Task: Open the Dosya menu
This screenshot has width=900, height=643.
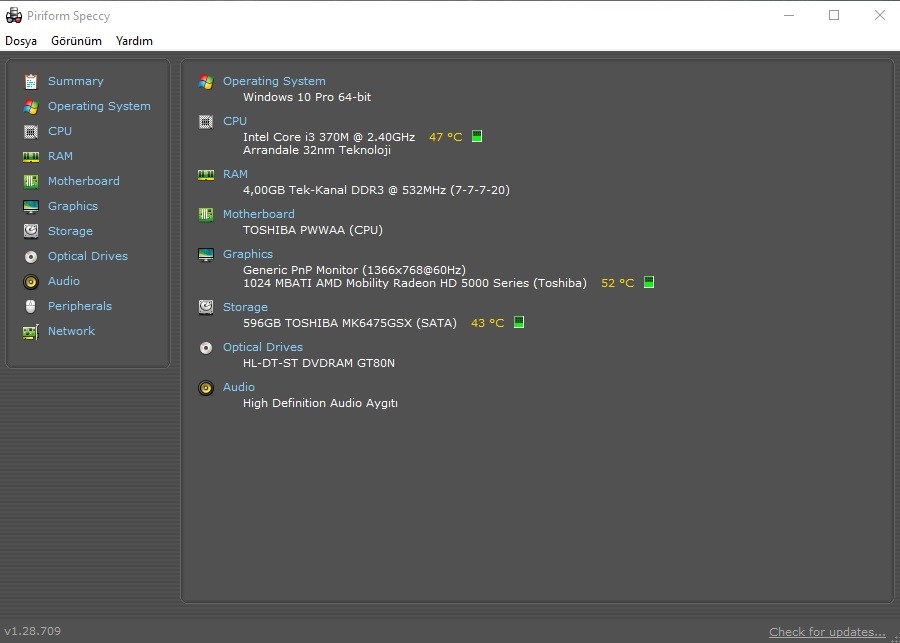Action: [x=21, y=41]
